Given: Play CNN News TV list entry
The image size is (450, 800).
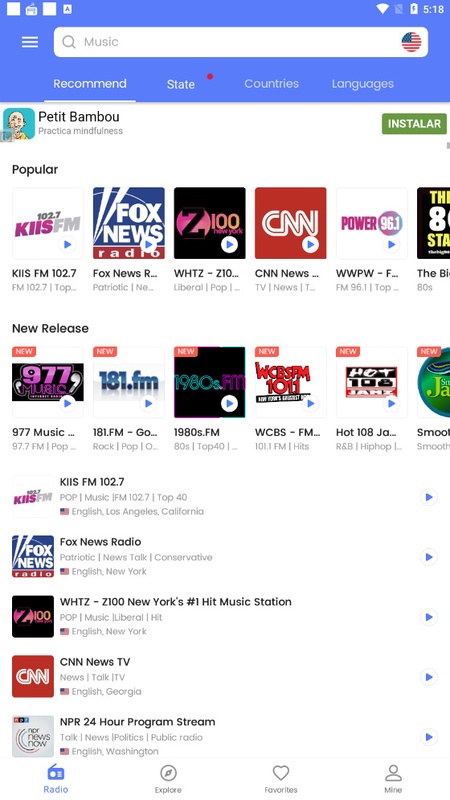Looking at the screenshot, I should pyautogui.click(x=429, y=677).
